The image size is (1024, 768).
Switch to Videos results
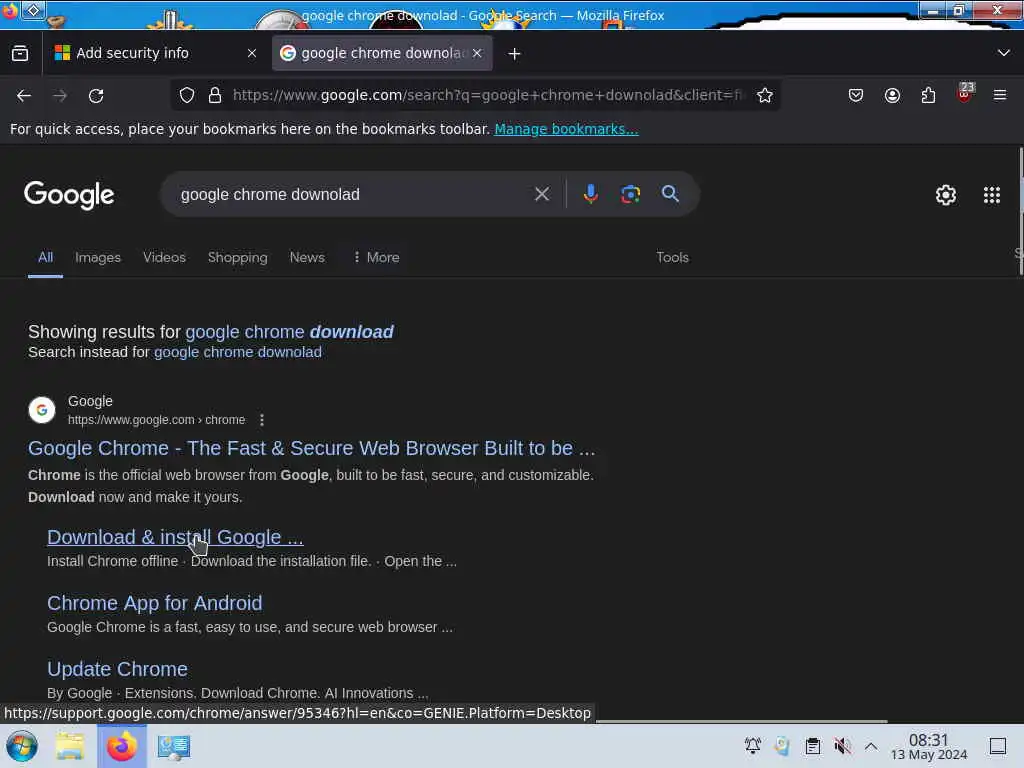[x=165, y=257]
